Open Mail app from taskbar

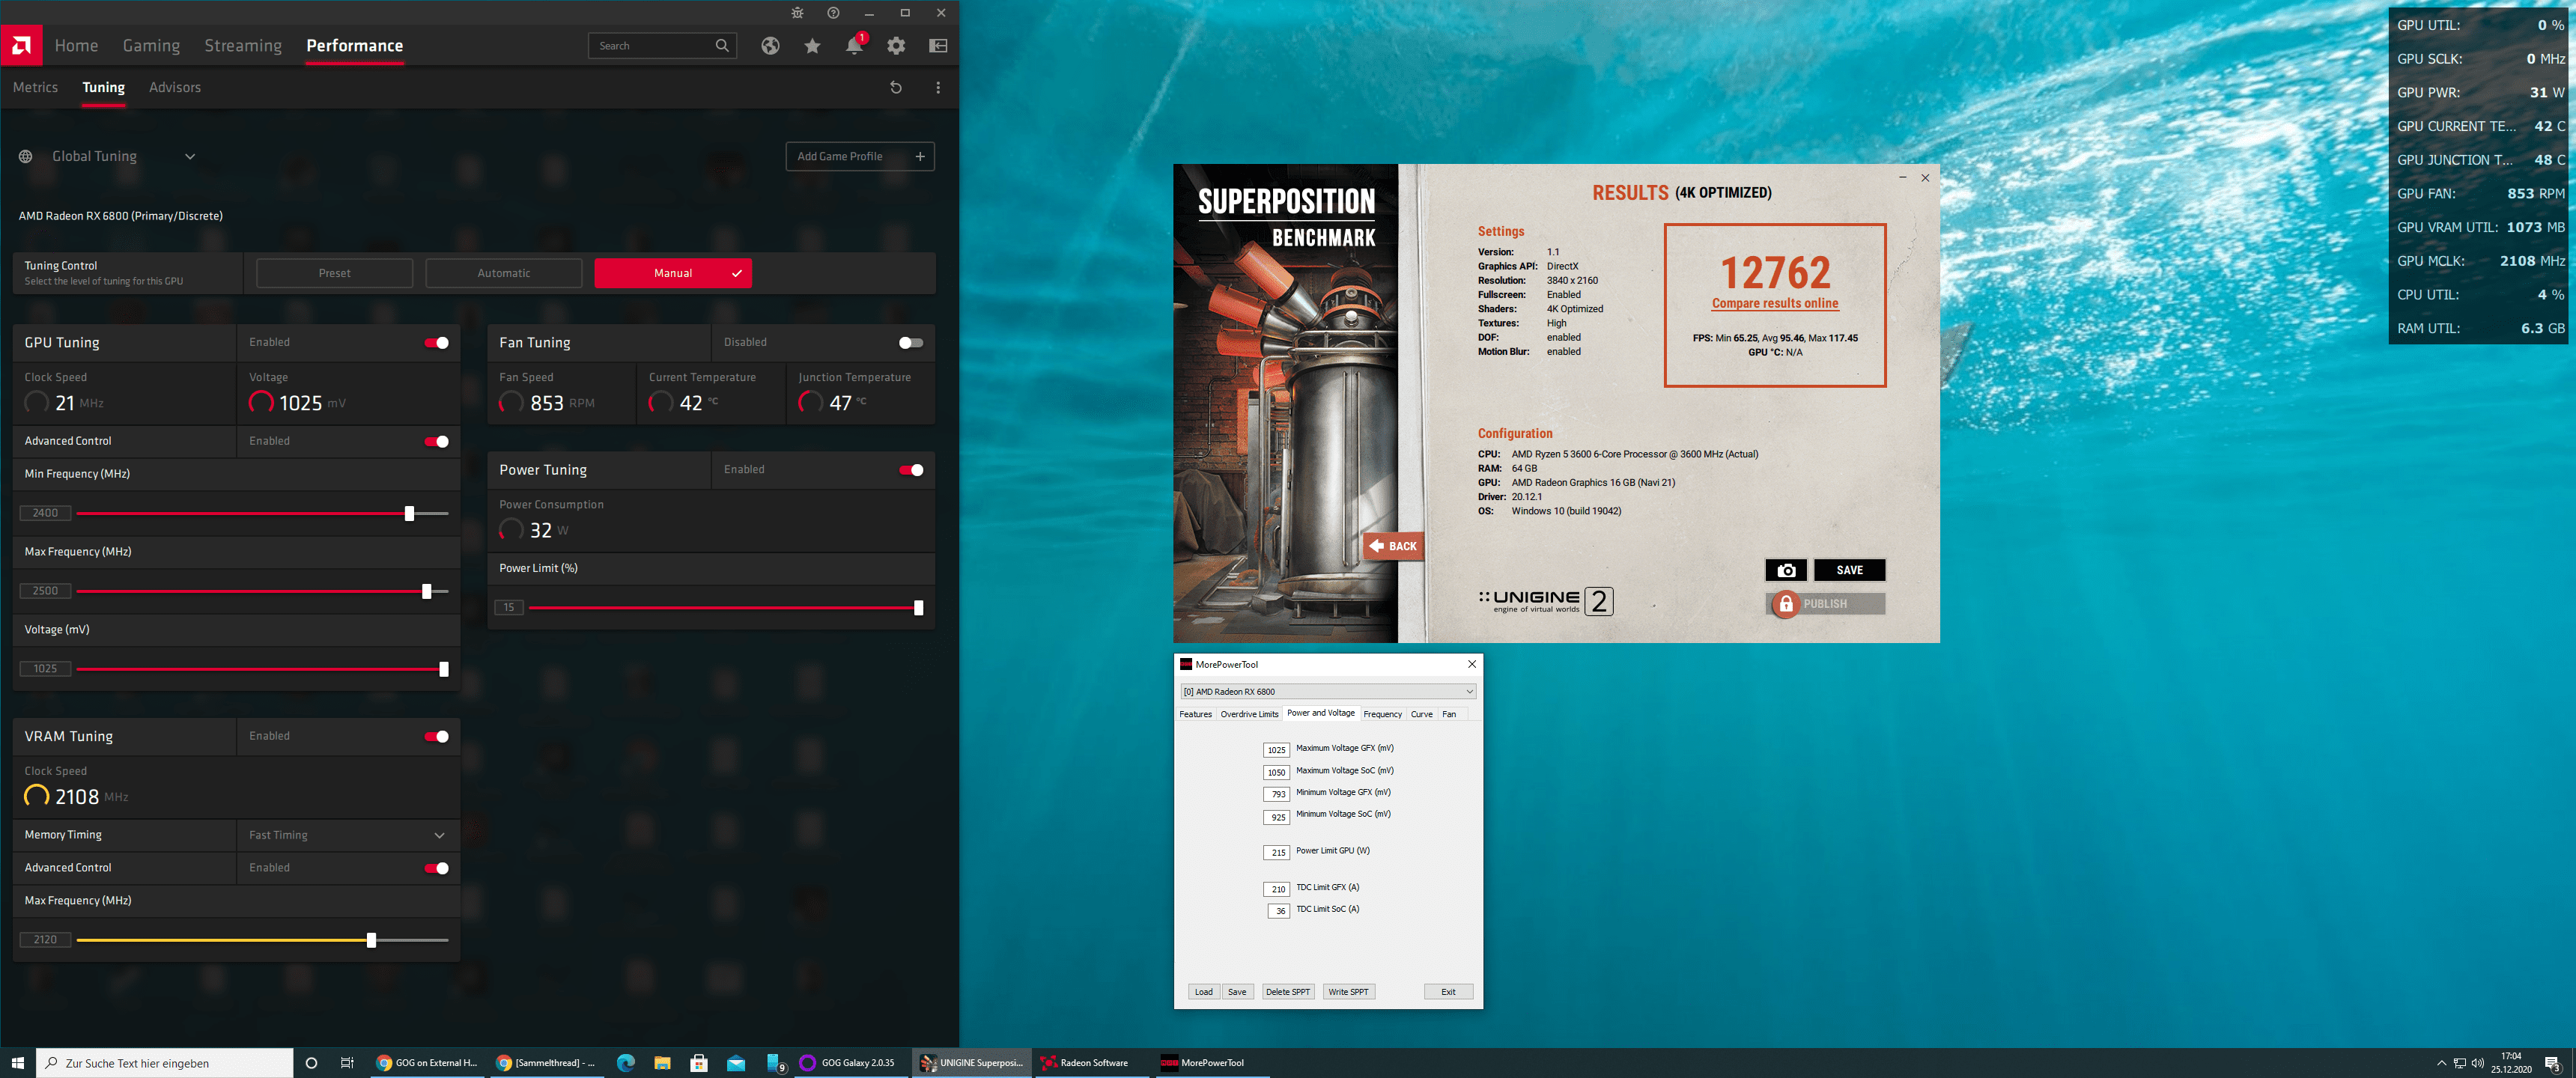(736, 1063)
